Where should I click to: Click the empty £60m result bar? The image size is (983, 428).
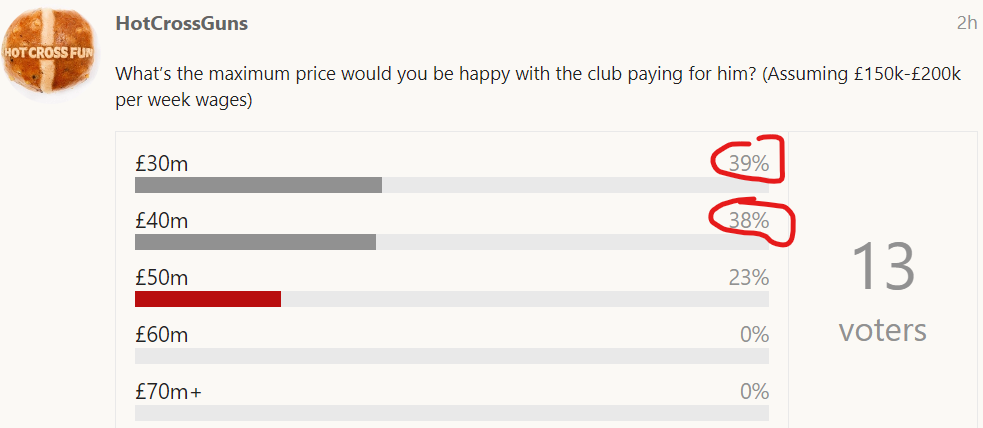[452, 356]
